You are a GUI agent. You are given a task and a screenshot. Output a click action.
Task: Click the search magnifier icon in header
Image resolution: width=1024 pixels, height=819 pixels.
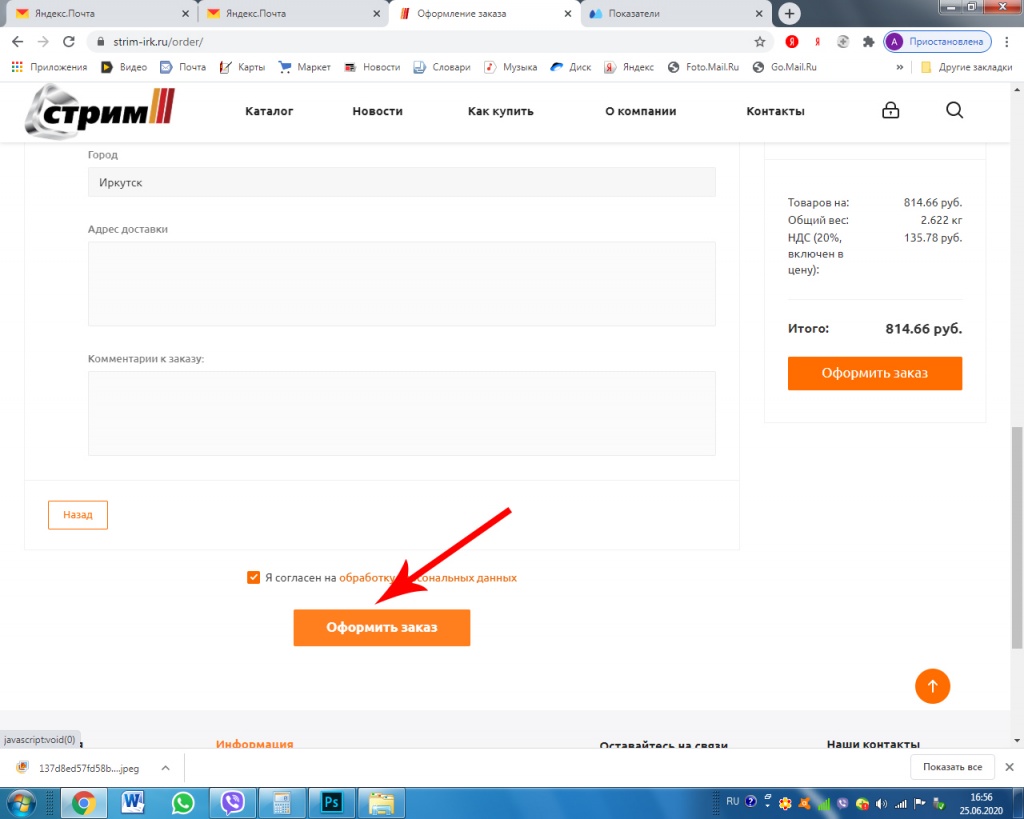(954, 111)
